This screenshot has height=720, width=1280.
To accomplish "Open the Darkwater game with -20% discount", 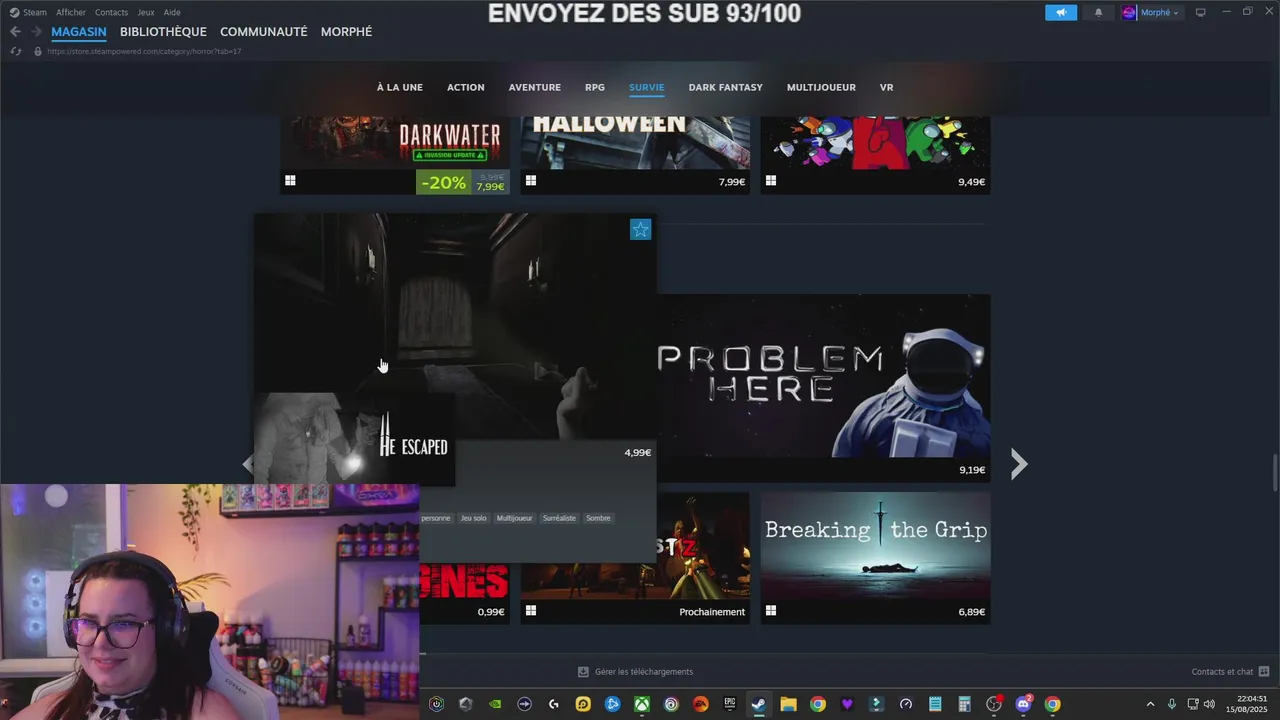I will (x=395, y=155).
